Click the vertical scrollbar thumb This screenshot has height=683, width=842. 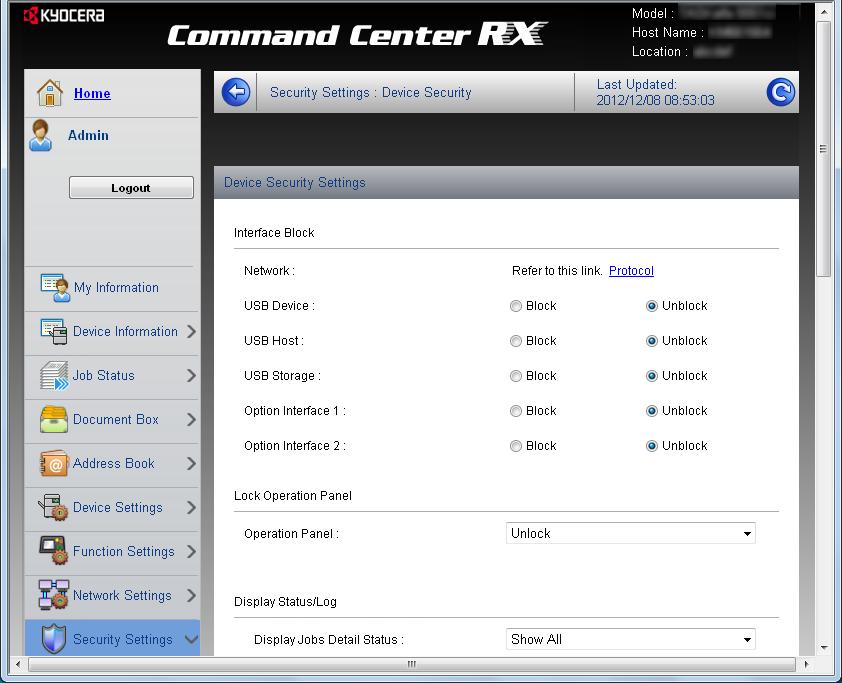(823, 149)
